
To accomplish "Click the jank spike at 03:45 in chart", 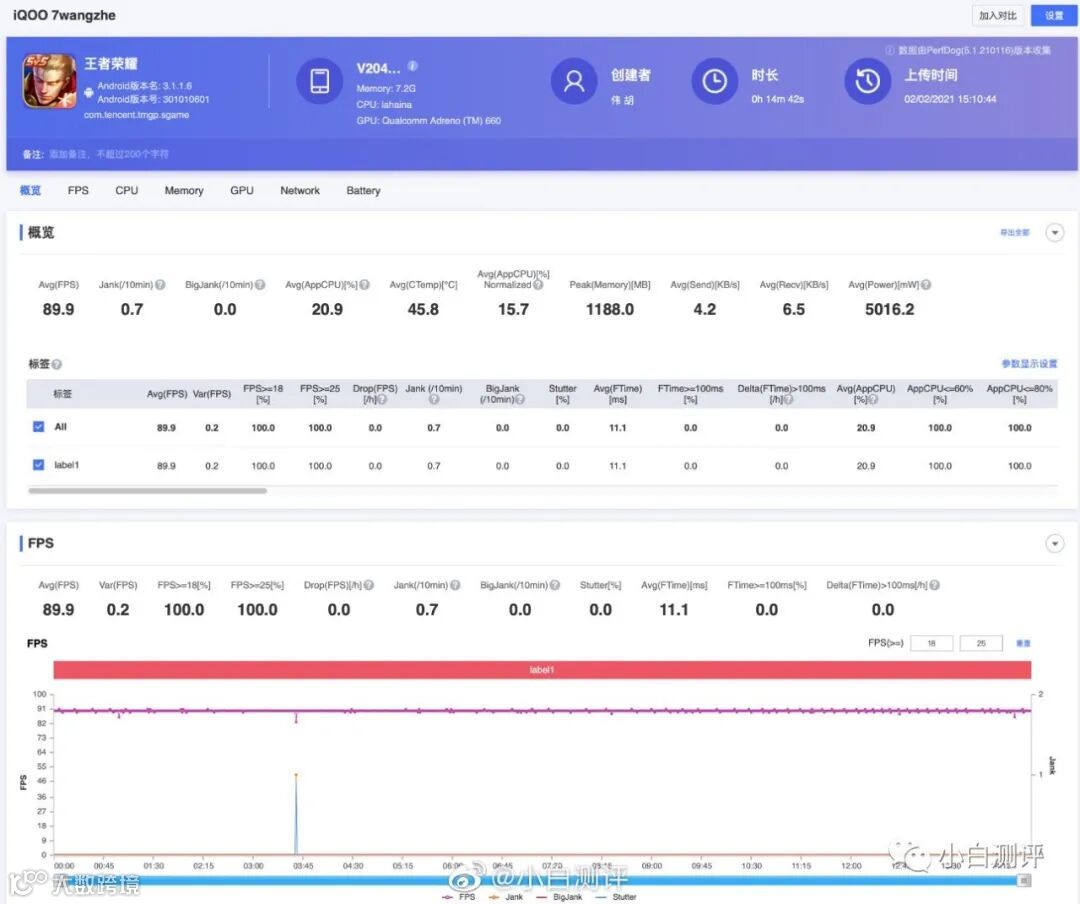I will [296, 813].
